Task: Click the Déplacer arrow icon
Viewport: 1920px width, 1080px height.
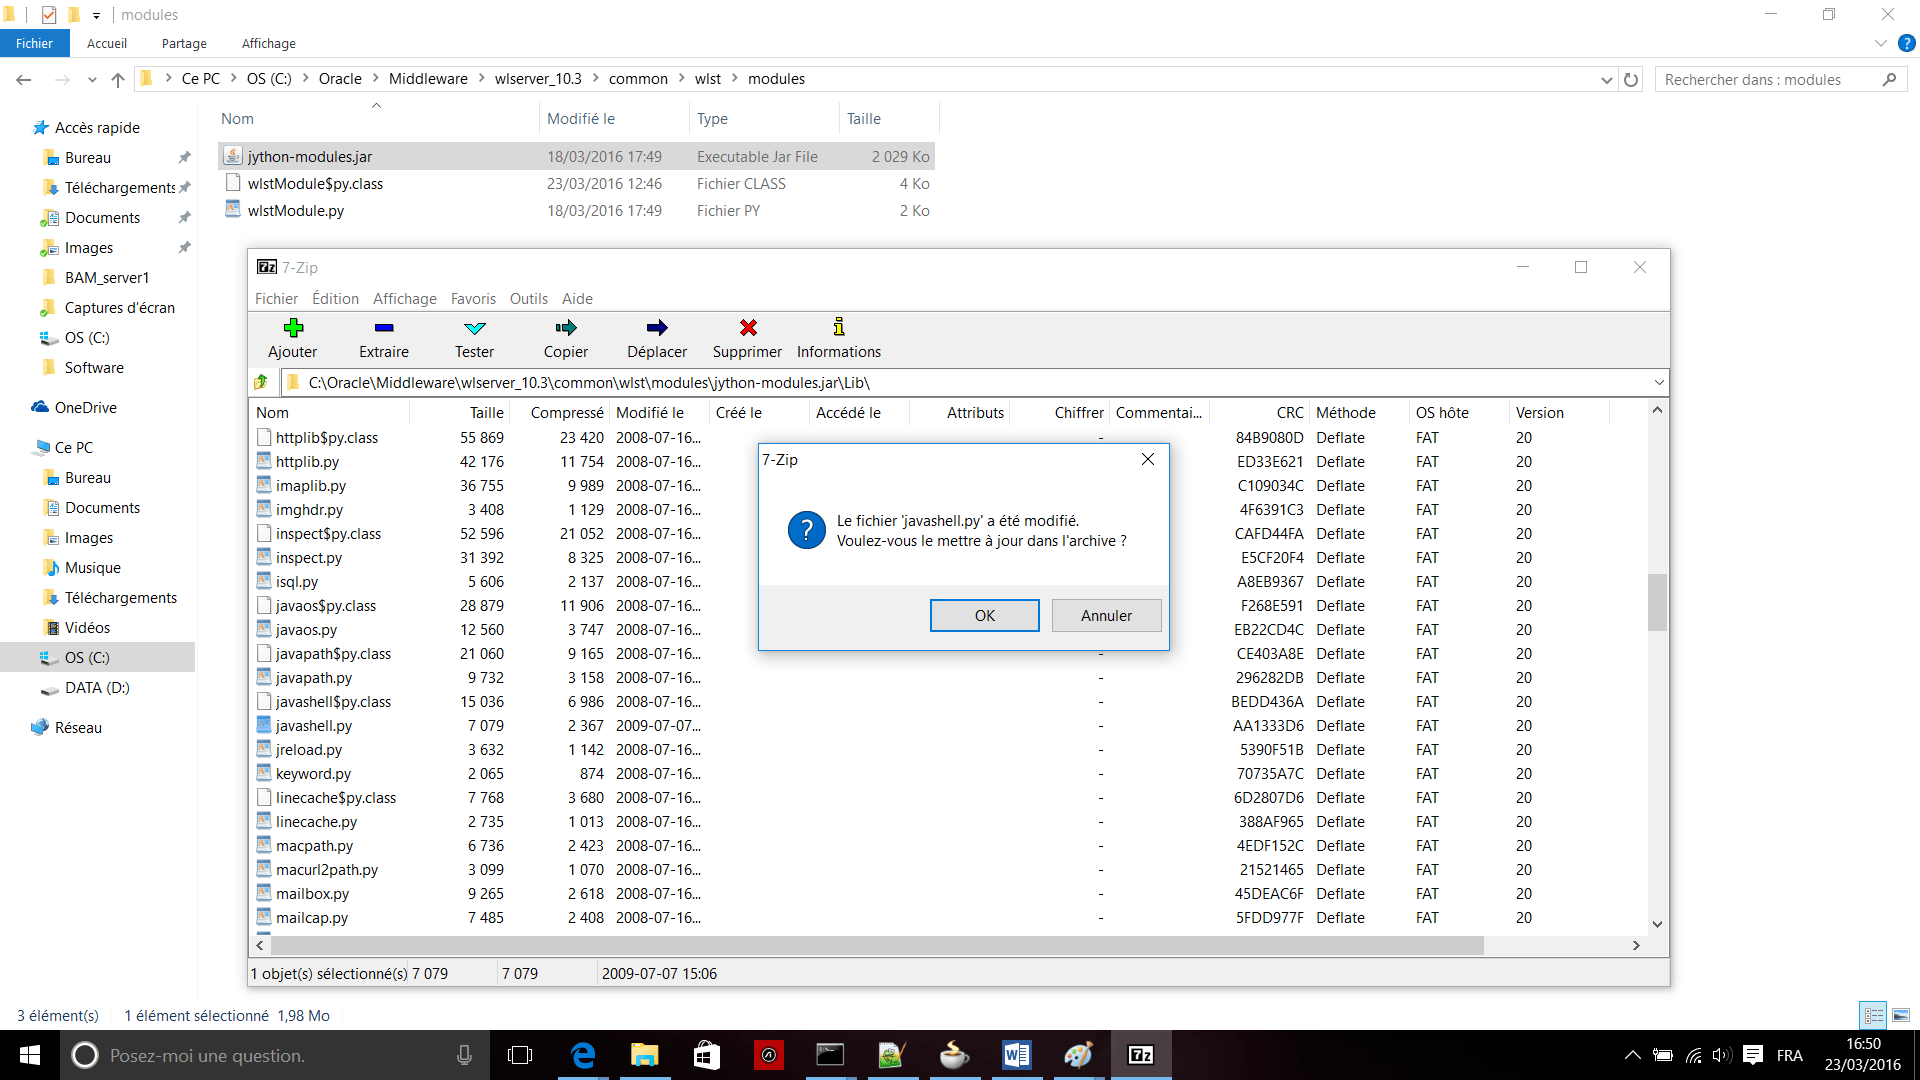Action: 657,328
